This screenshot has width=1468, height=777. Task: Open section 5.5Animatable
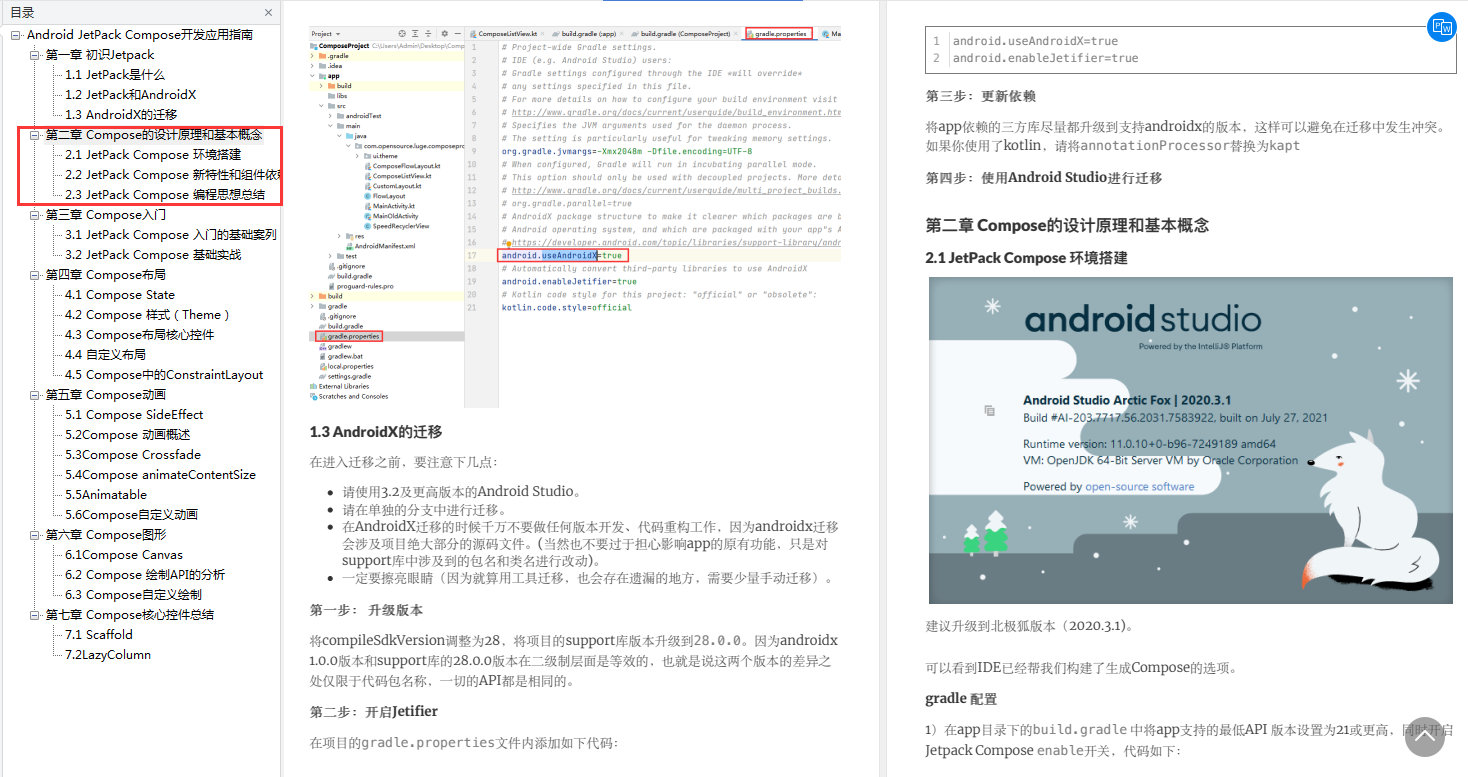[x=106, y=495]
